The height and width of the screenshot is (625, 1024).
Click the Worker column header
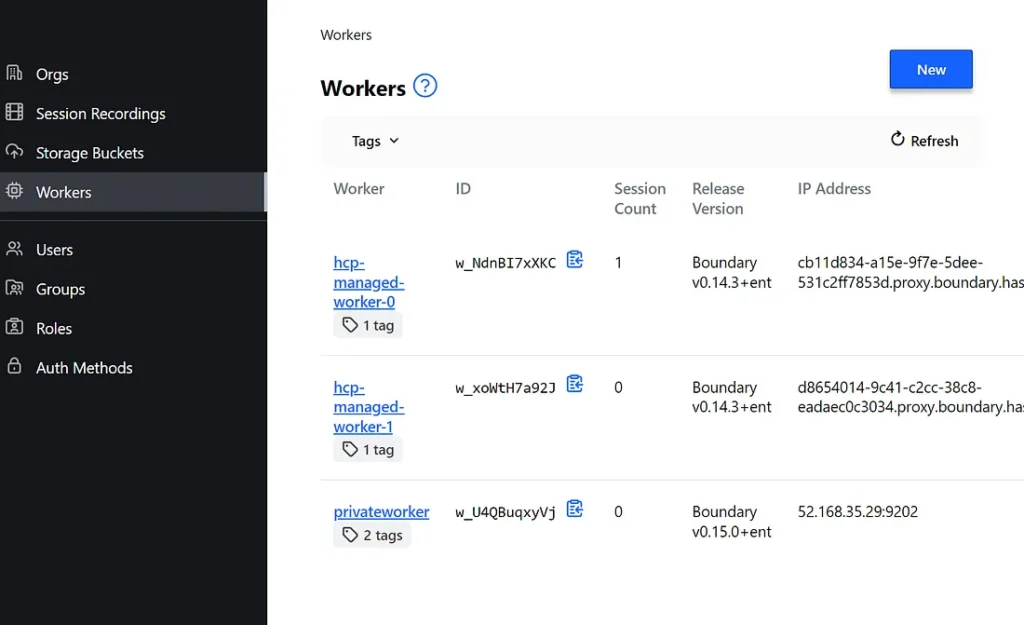[359, 189]
